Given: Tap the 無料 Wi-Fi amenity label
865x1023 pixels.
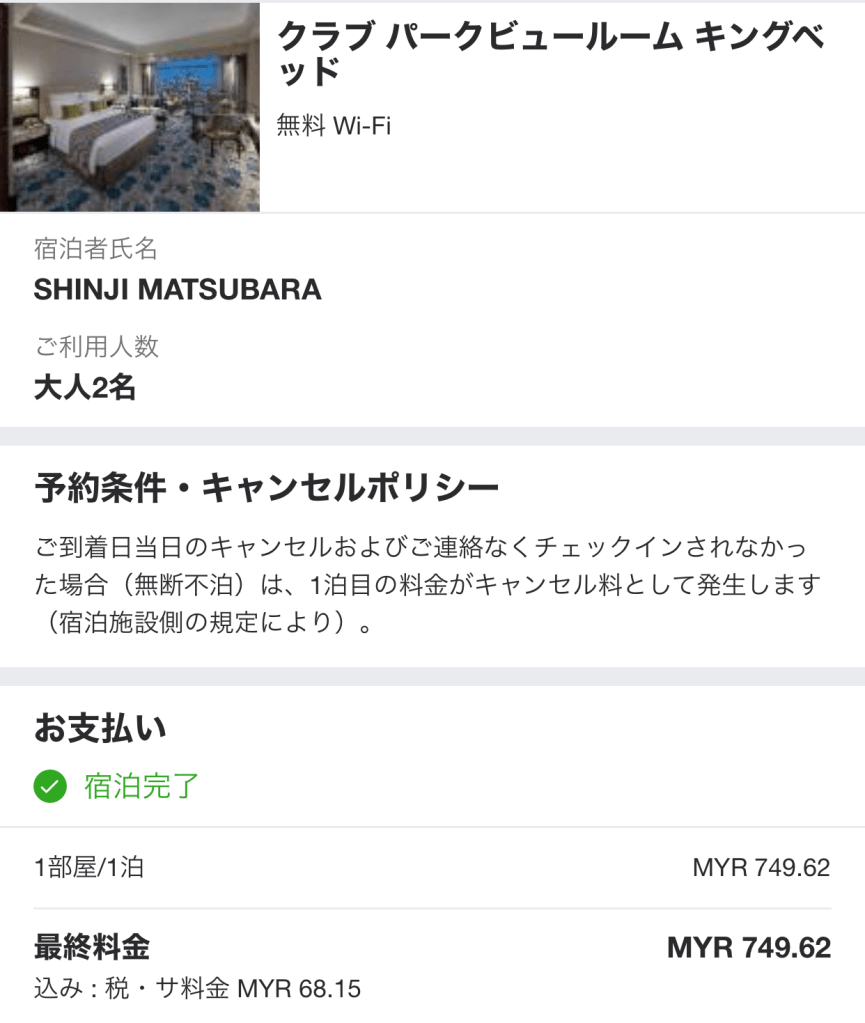Looking at the screenshot, I should [333, 127].
